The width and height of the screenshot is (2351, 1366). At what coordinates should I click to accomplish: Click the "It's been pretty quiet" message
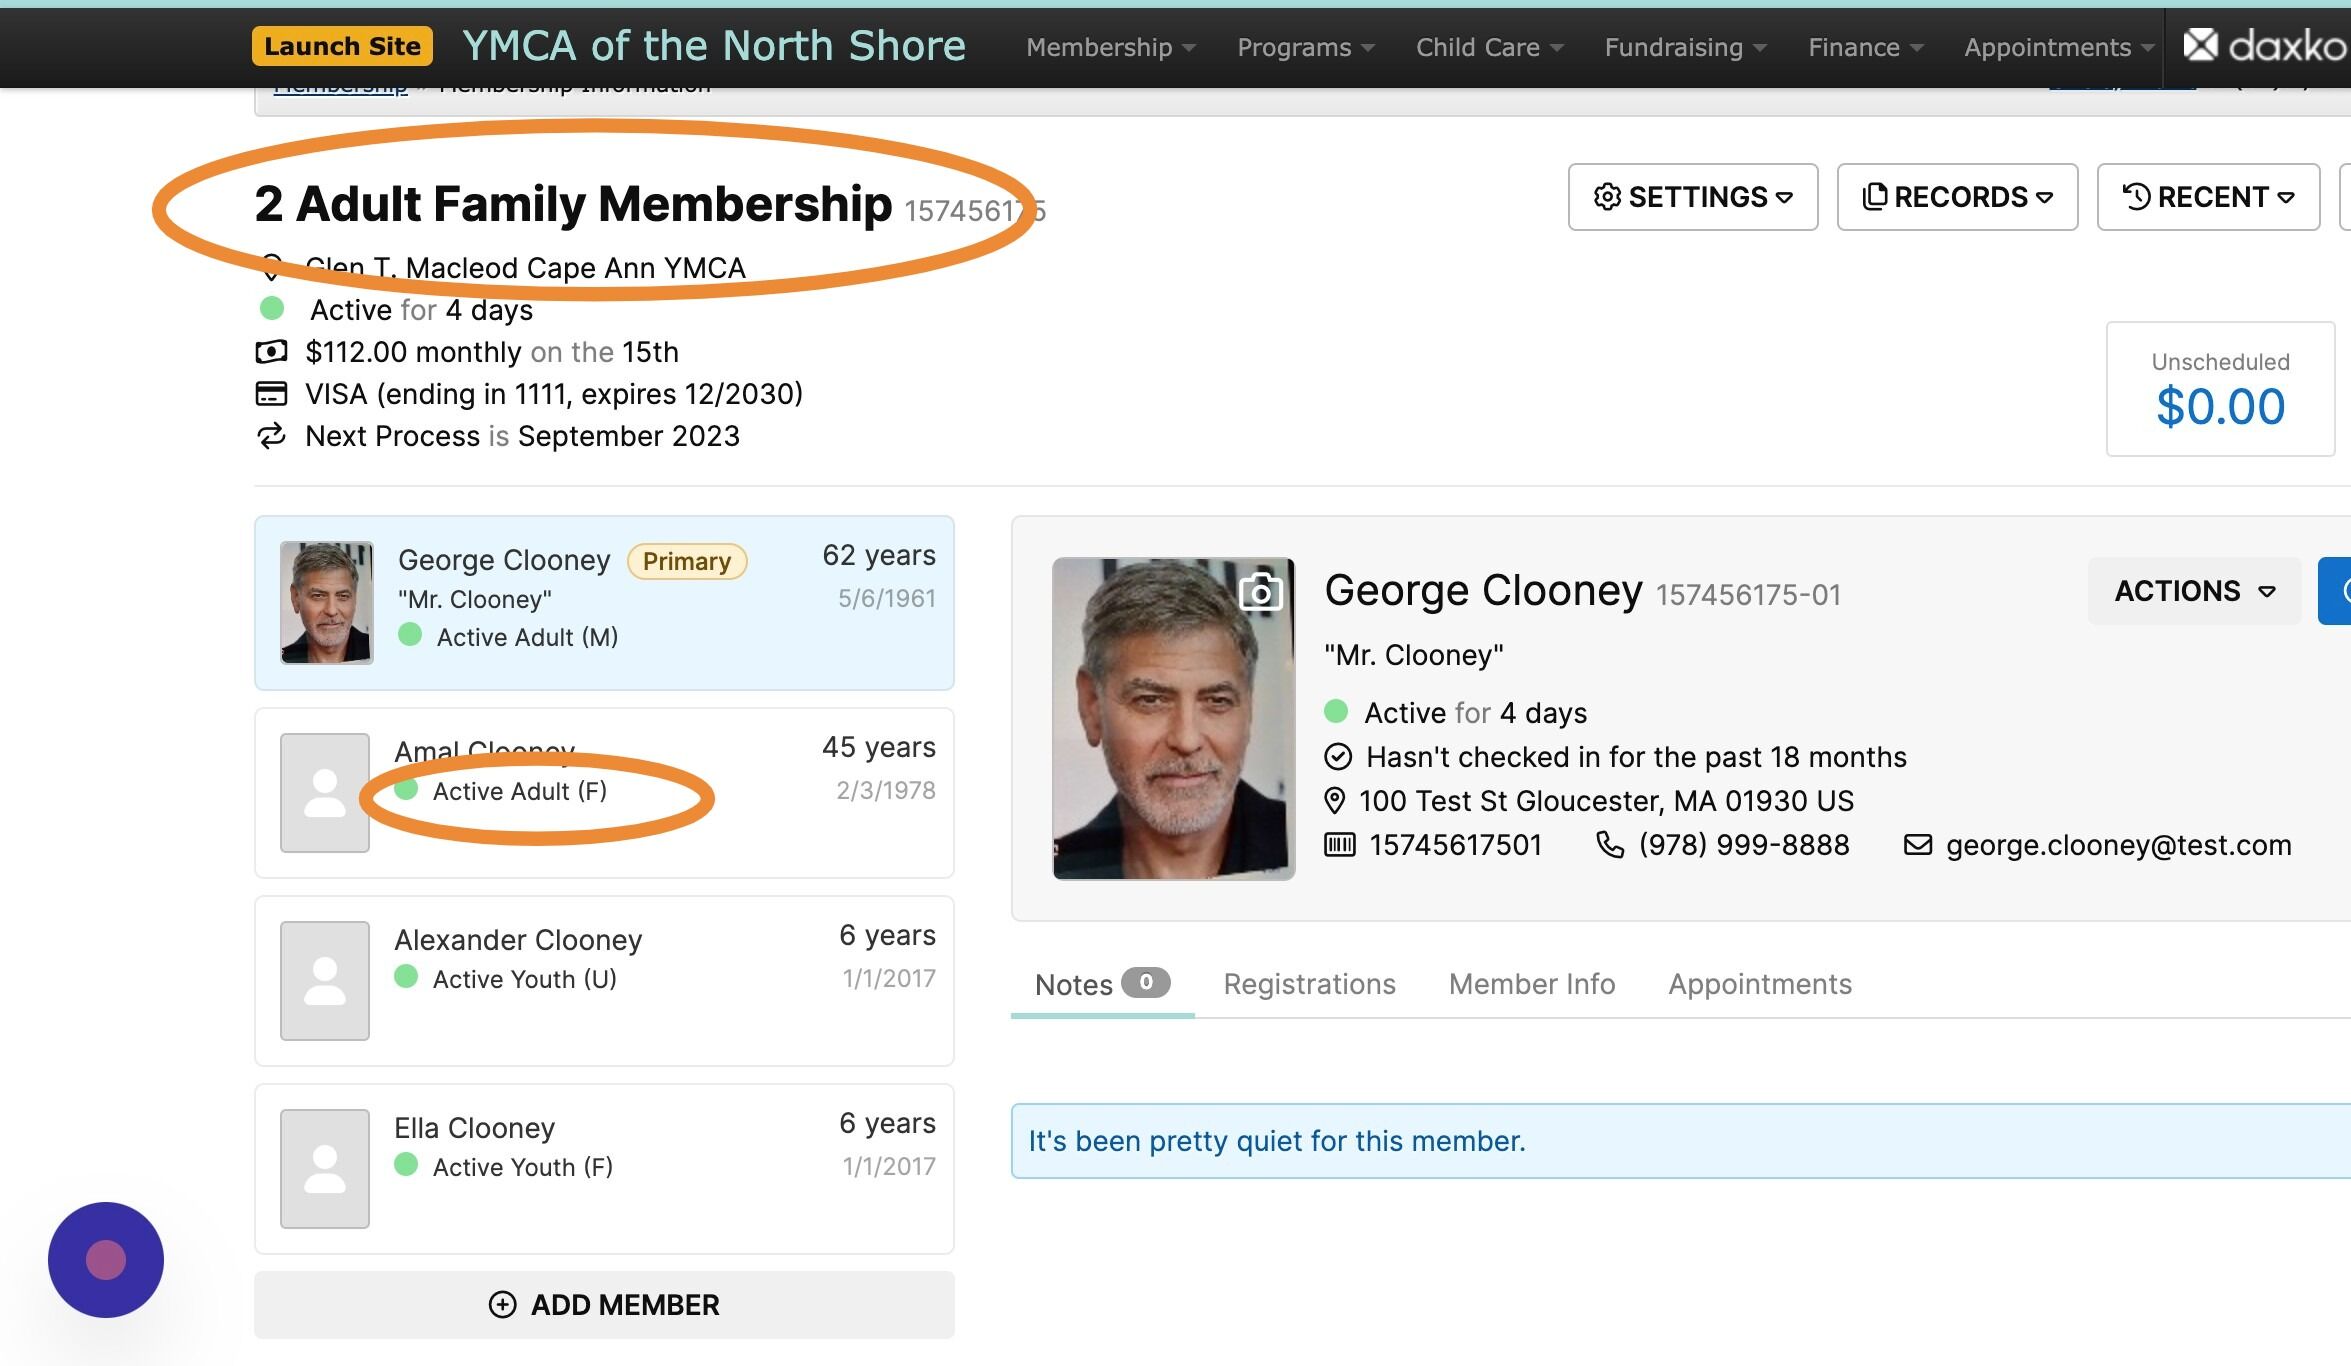point(1277,1141)
